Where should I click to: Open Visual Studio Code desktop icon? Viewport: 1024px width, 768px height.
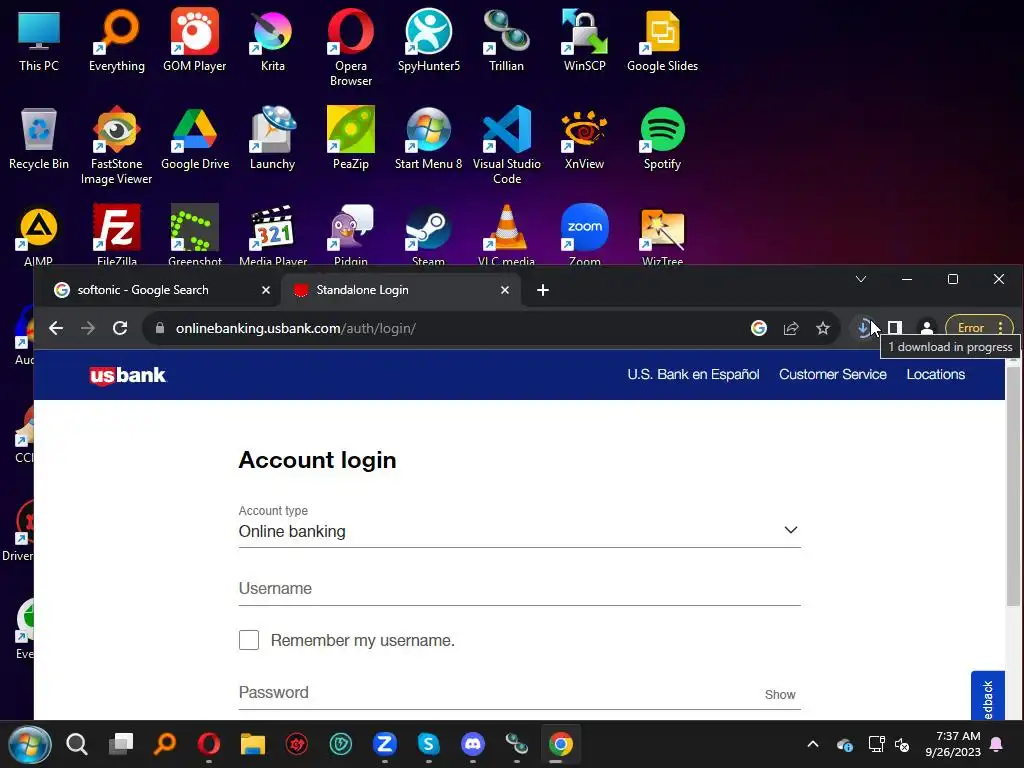[x=506, y=145]
